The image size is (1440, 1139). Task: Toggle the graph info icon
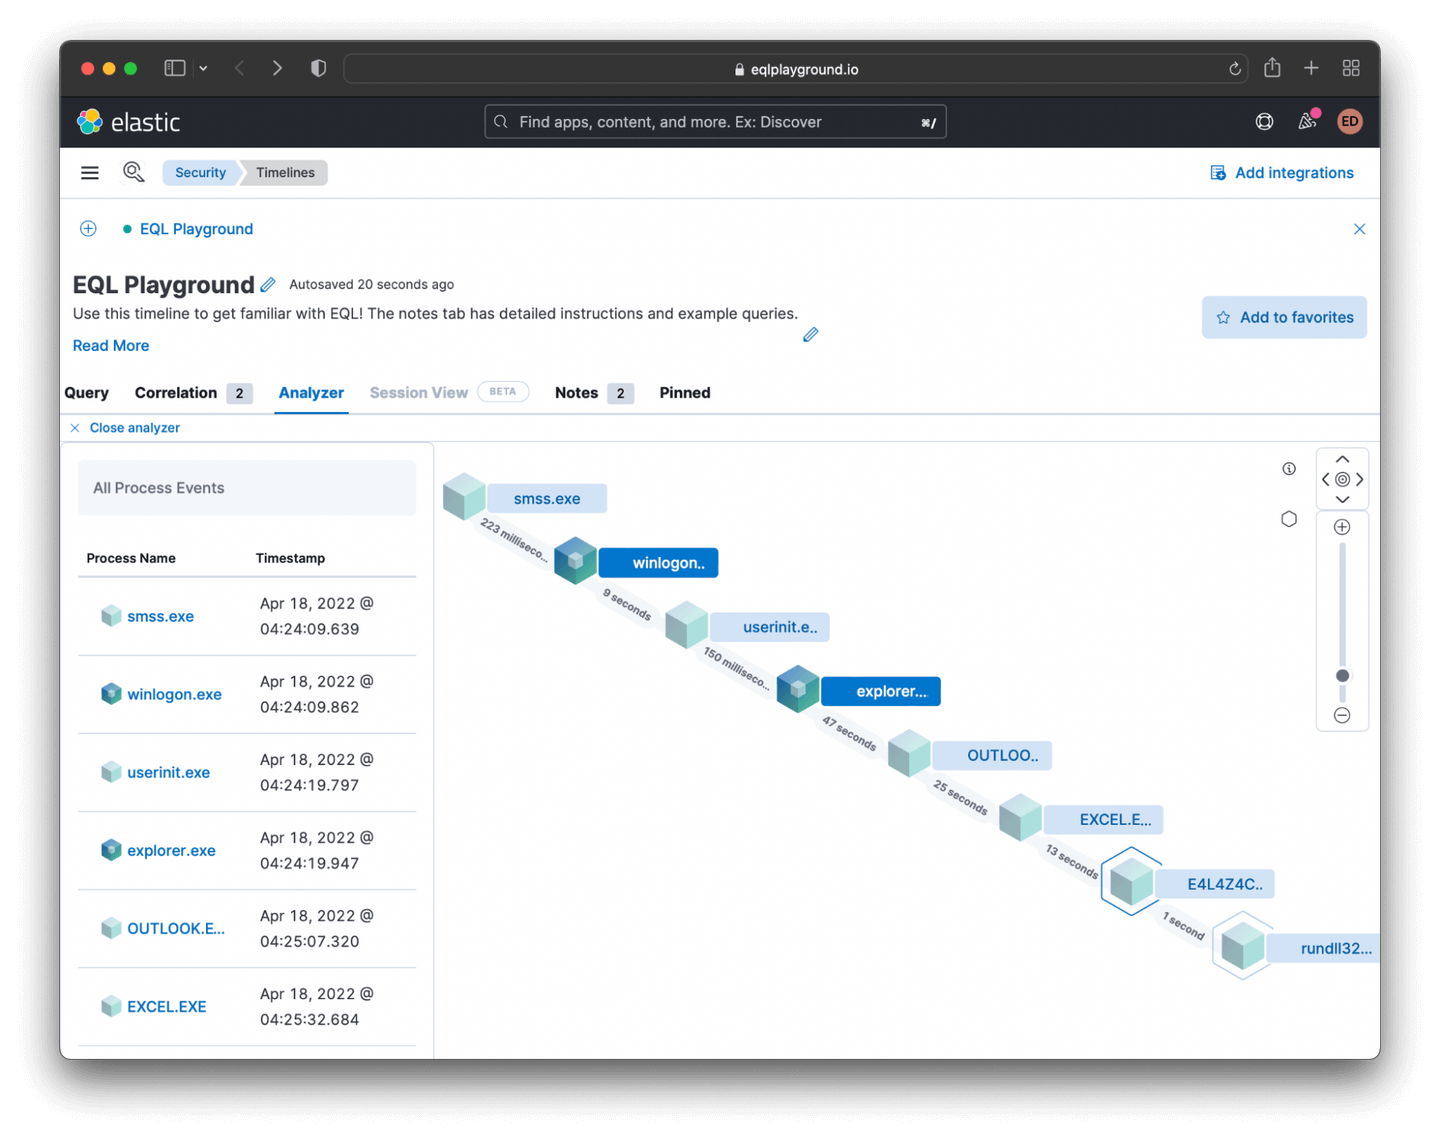[x=1289, y=468]
